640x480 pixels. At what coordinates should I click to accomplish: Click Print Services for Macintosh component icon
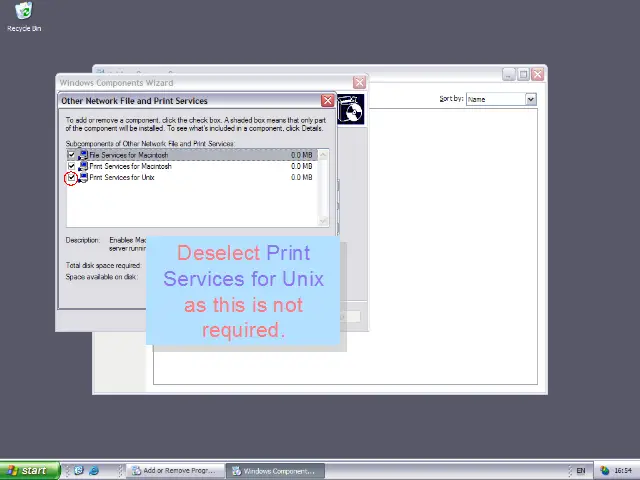(x=83, y=166)
